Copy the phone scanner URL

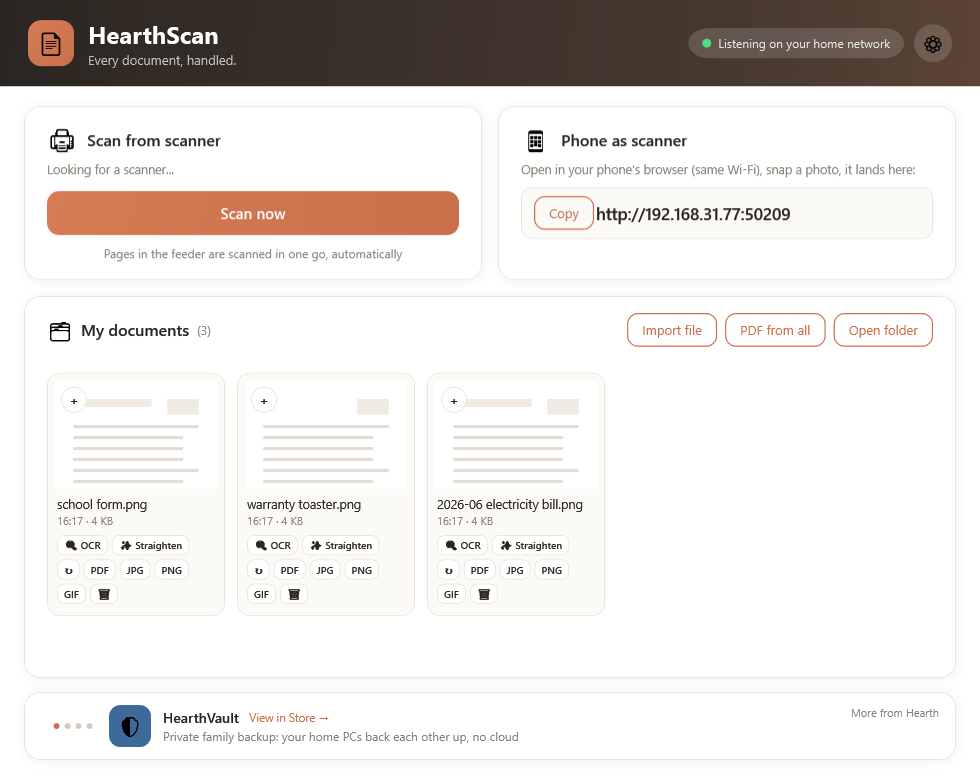point(564,214)
